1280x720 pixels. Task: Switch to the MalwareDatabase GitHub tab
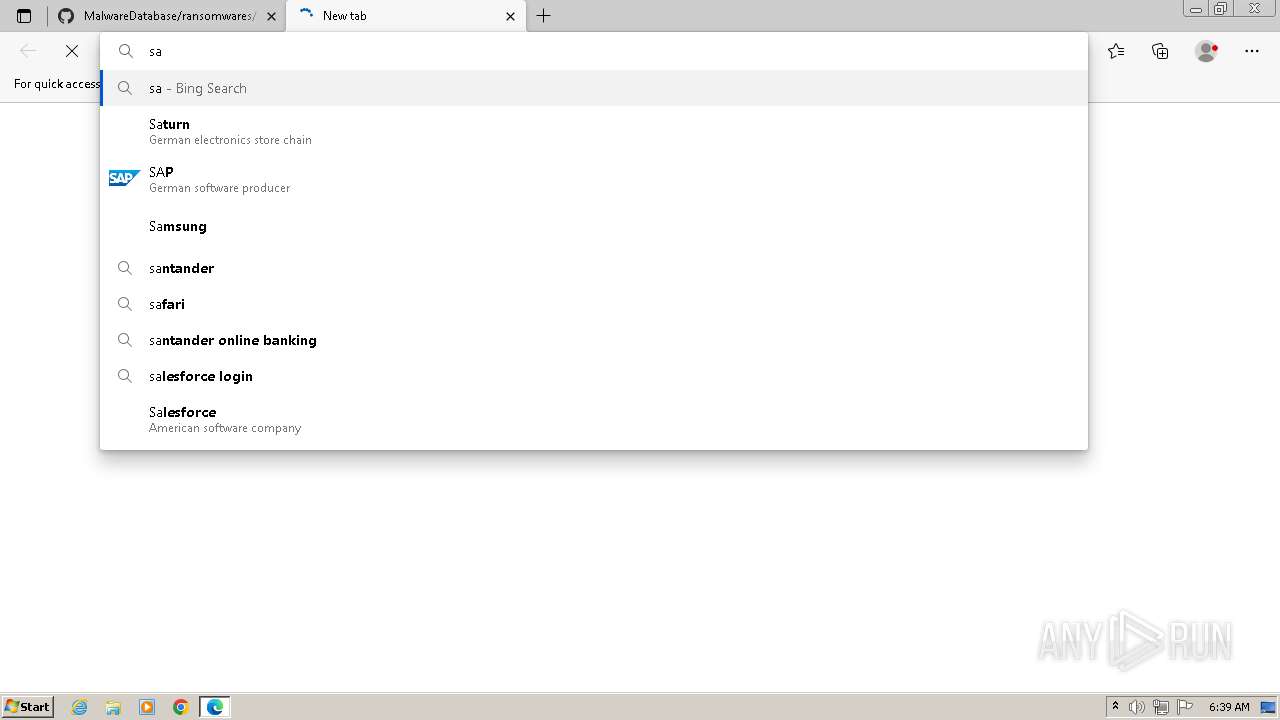(166, 16)
